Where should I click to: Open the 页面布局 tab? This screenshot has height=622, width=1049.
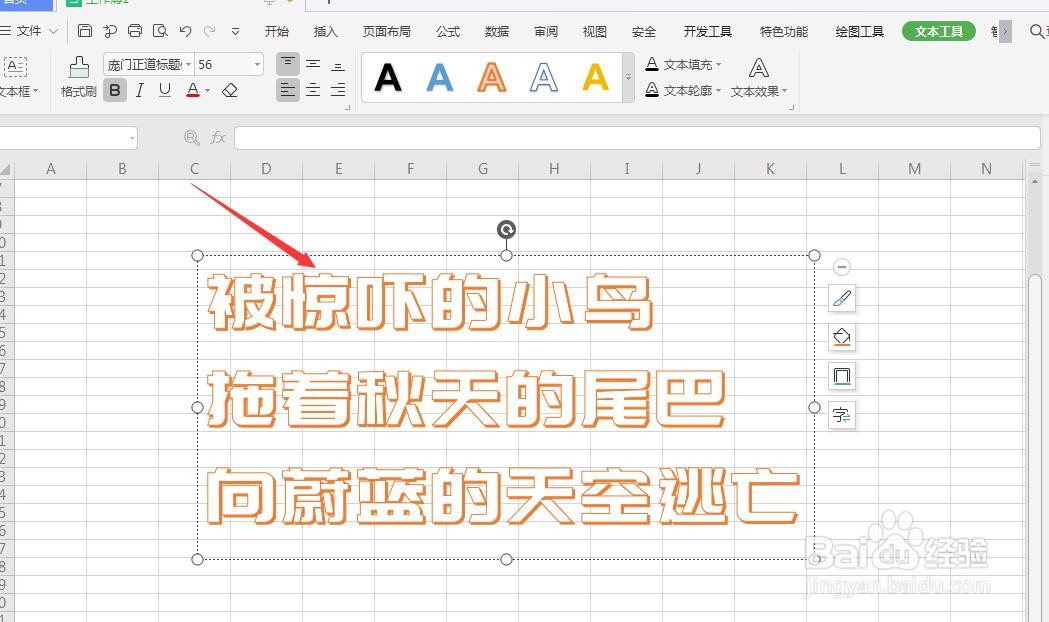(x=386, y=31)
